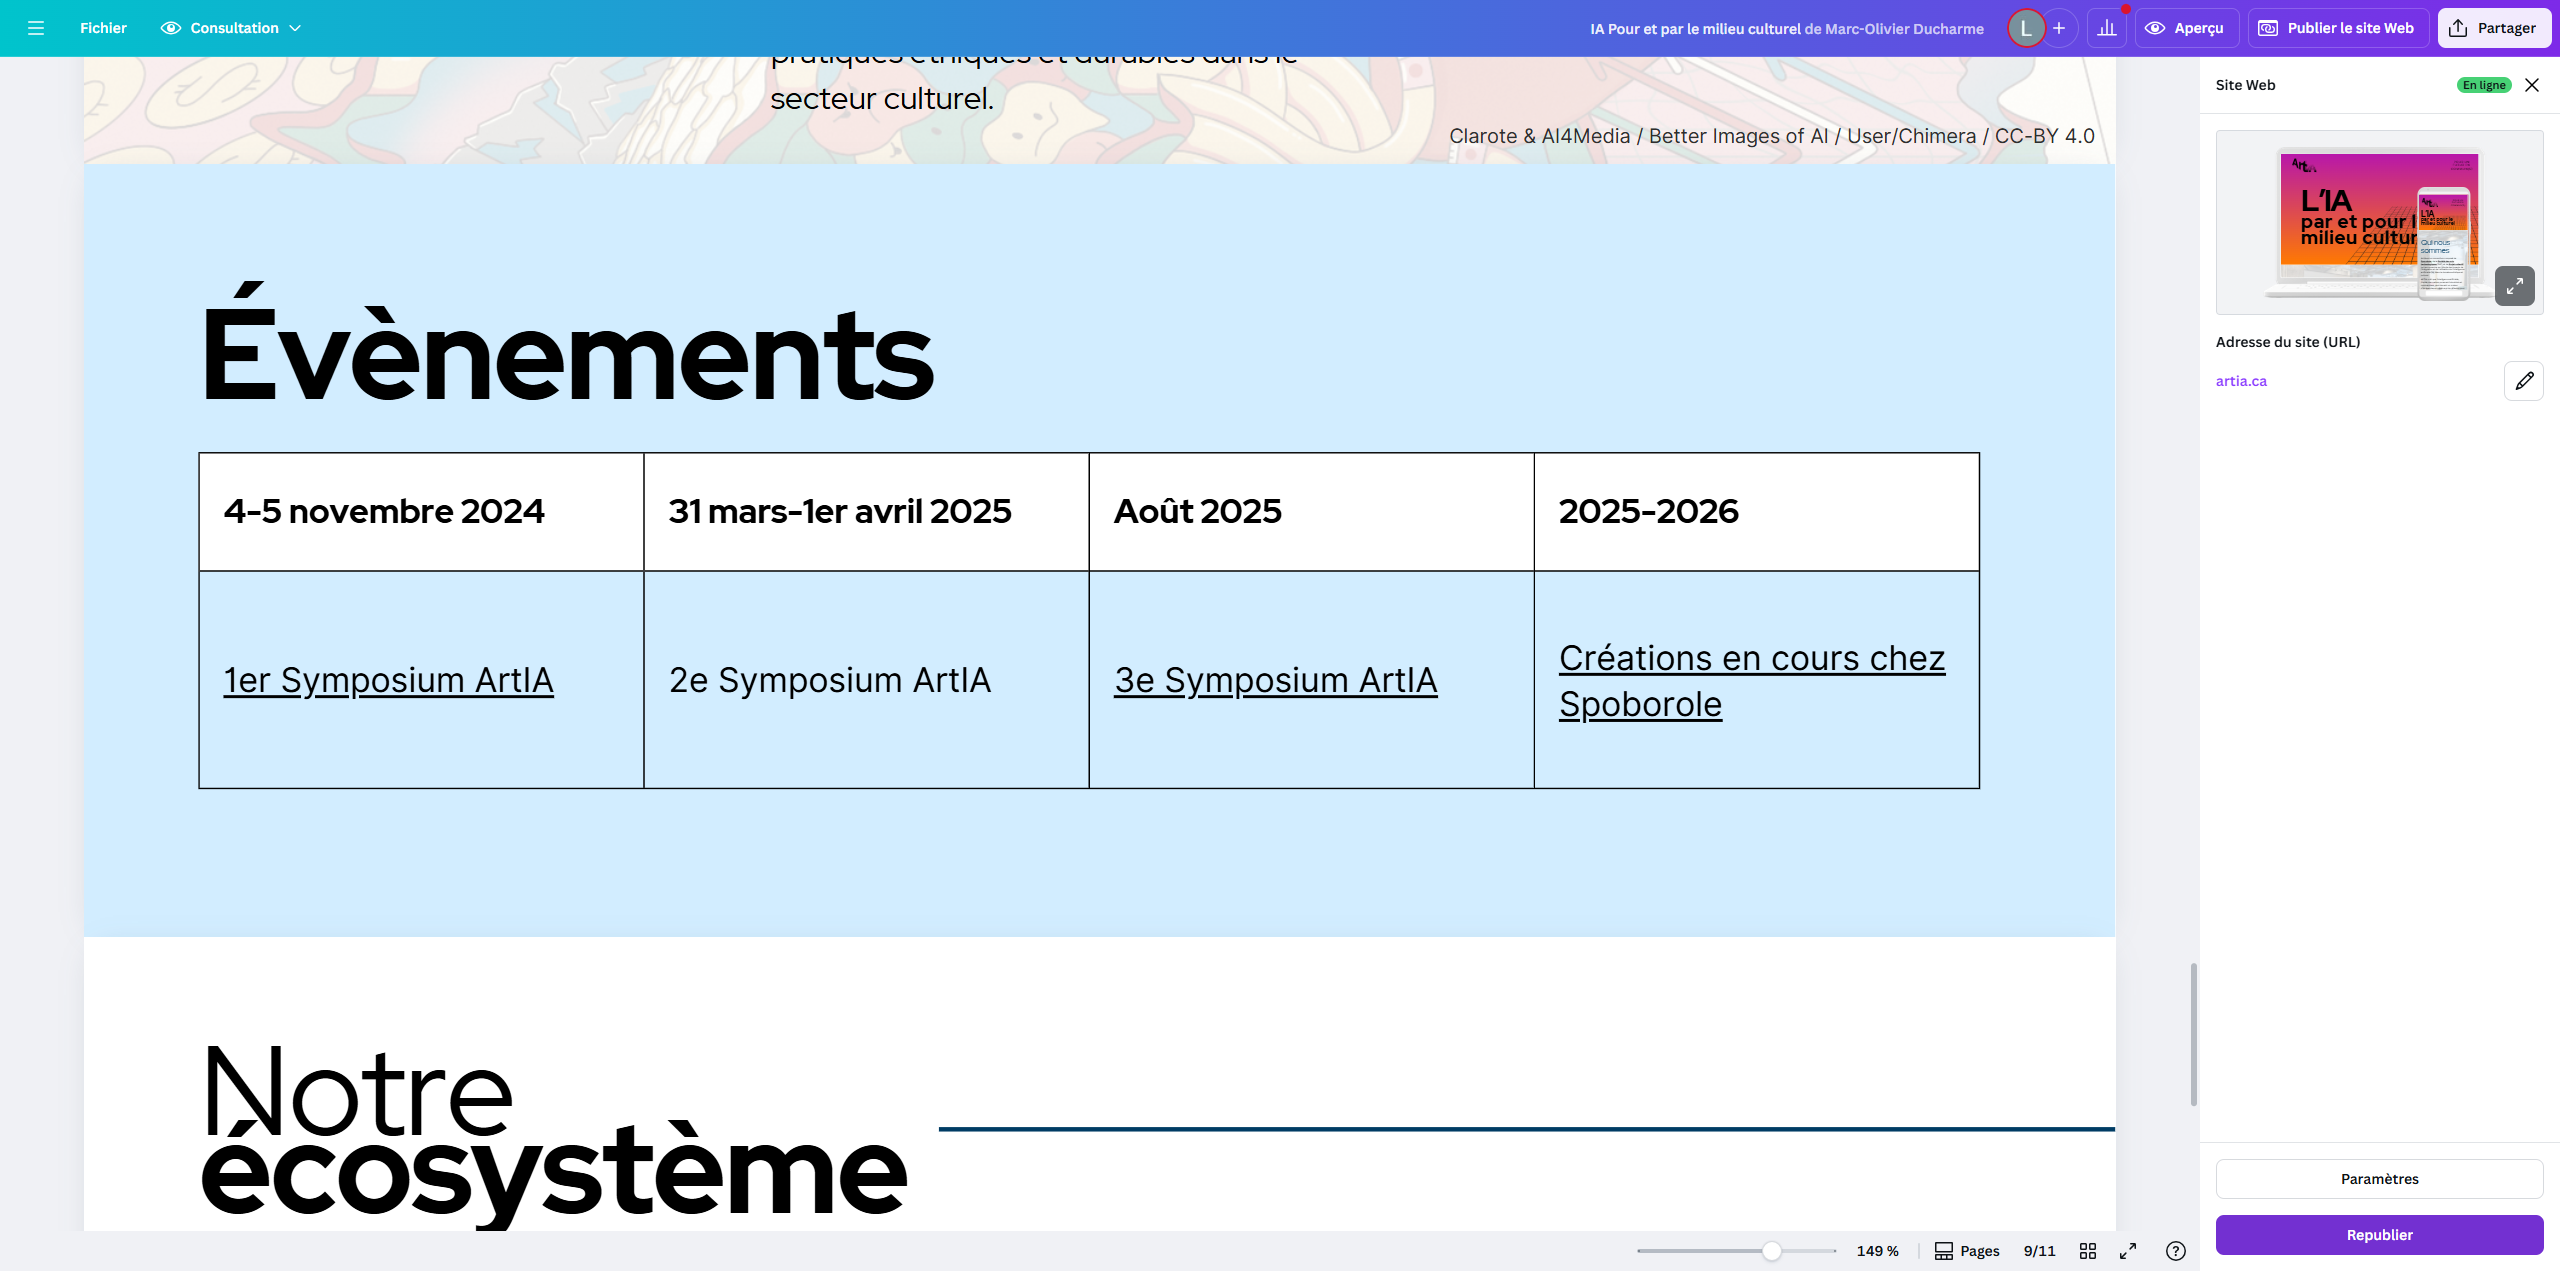Open the help question mark icon
This screenshot has width=2560, height=1271.
tap(2175, 1251)
